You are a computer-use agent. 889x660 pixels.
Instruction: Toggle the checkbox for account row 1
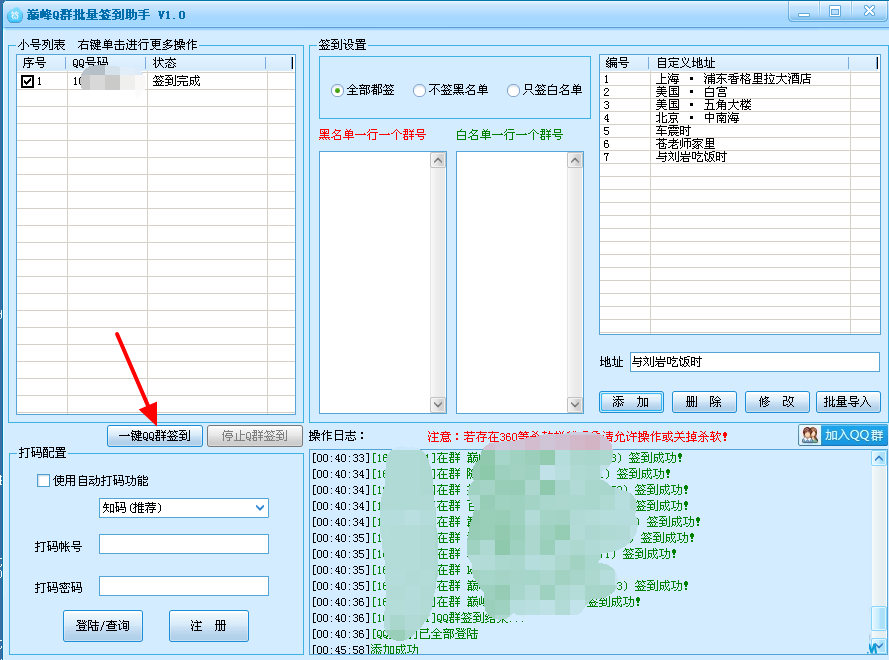click(x=27, y=81)
